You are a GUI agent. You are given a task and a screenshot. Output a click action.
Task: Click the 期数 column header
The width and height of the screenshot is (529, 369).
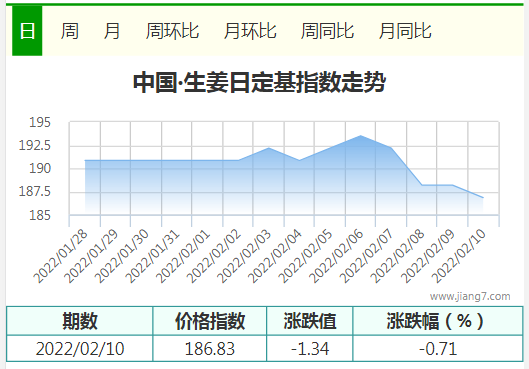(x=80, y=321)
